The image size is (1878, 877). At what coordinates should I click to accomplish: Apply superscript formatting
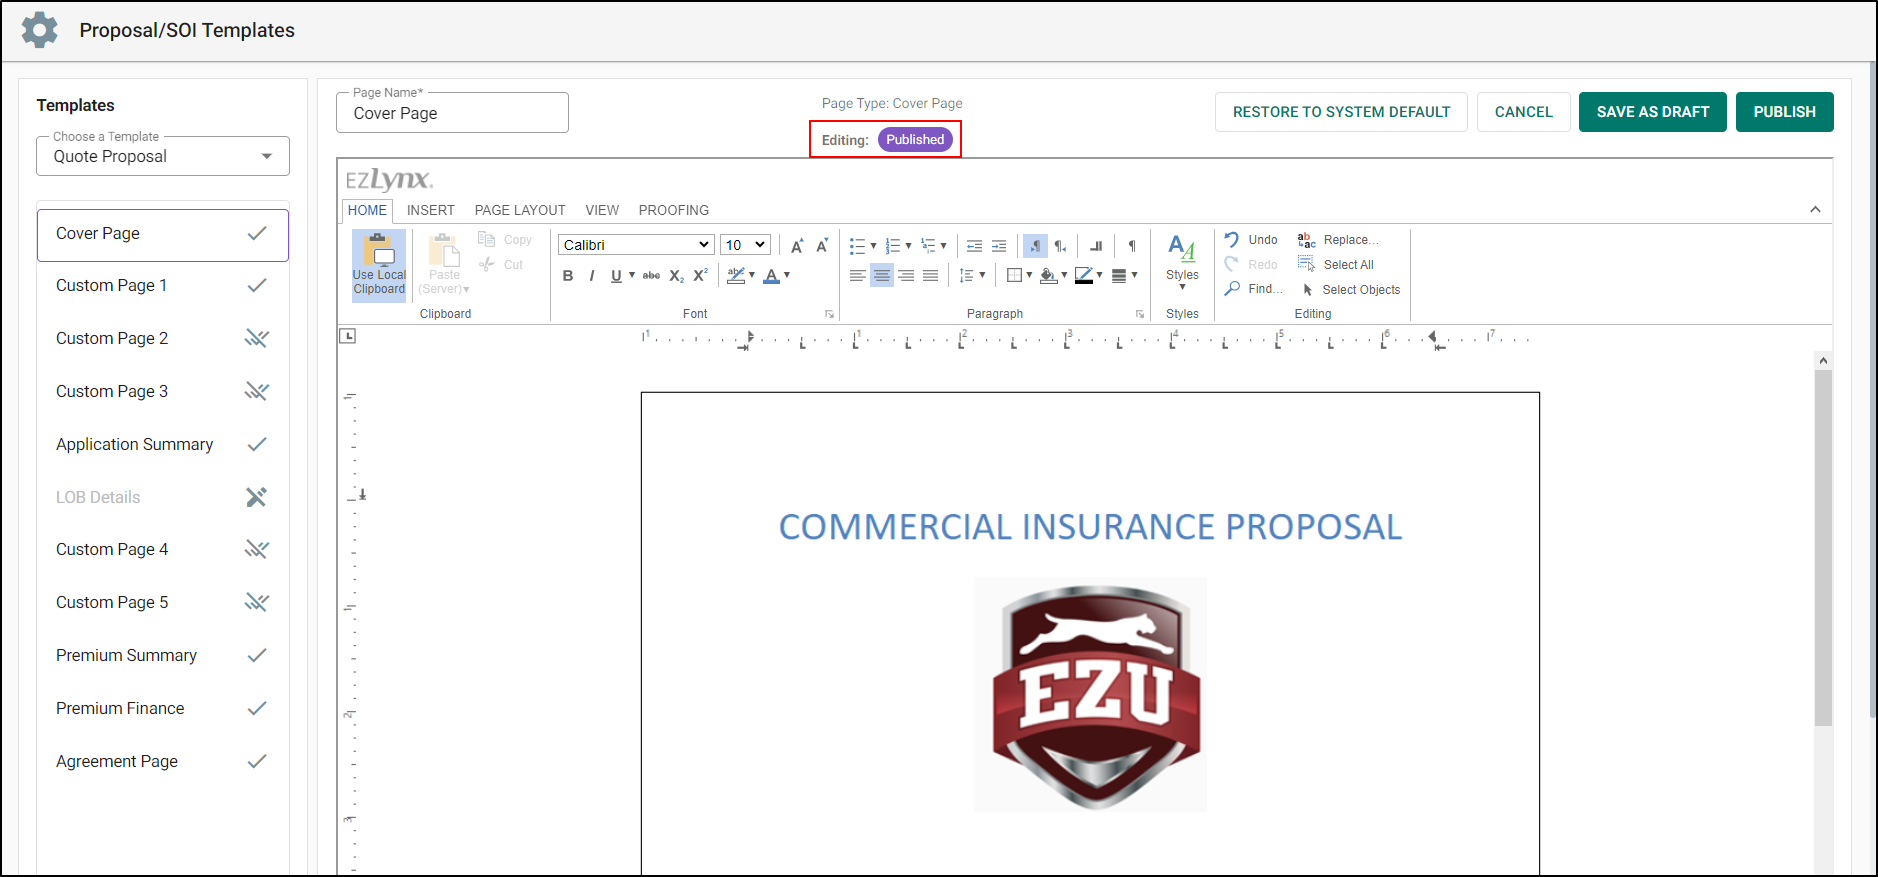pyautogui.click(x=701, y=276)
